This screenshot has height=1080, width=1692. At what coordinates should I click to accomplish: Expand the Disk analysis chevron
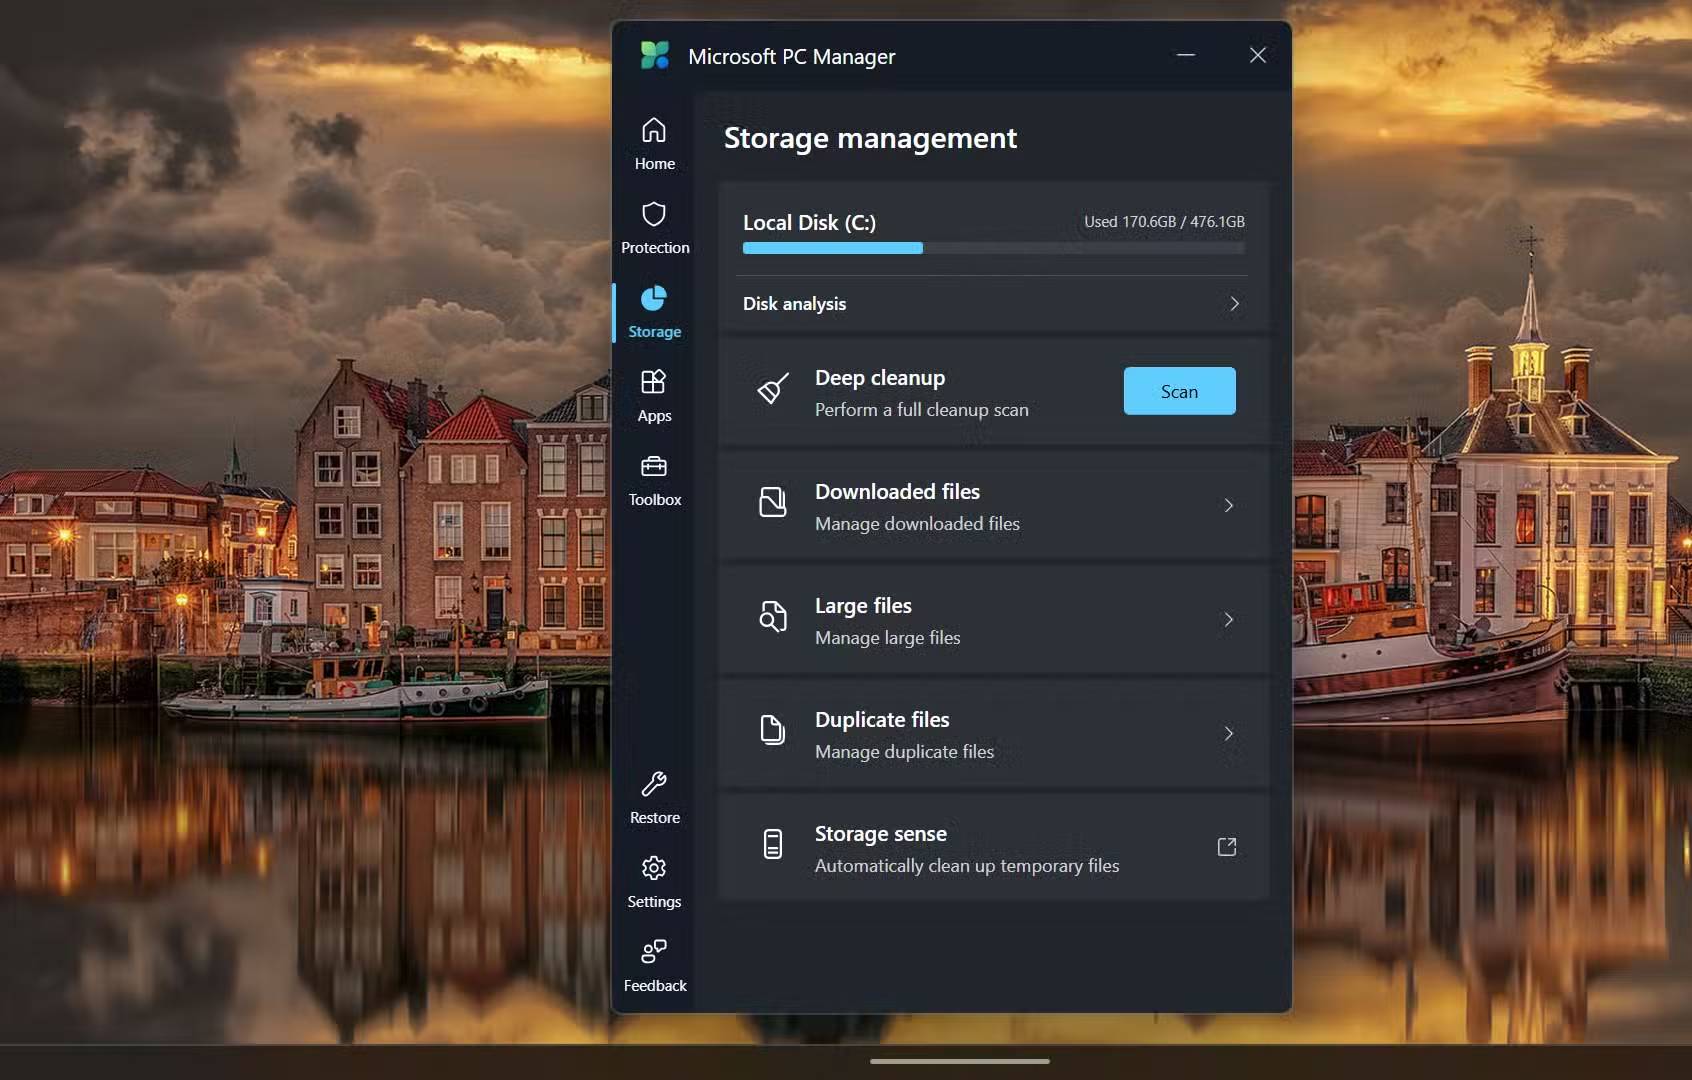pos(1234,304)
